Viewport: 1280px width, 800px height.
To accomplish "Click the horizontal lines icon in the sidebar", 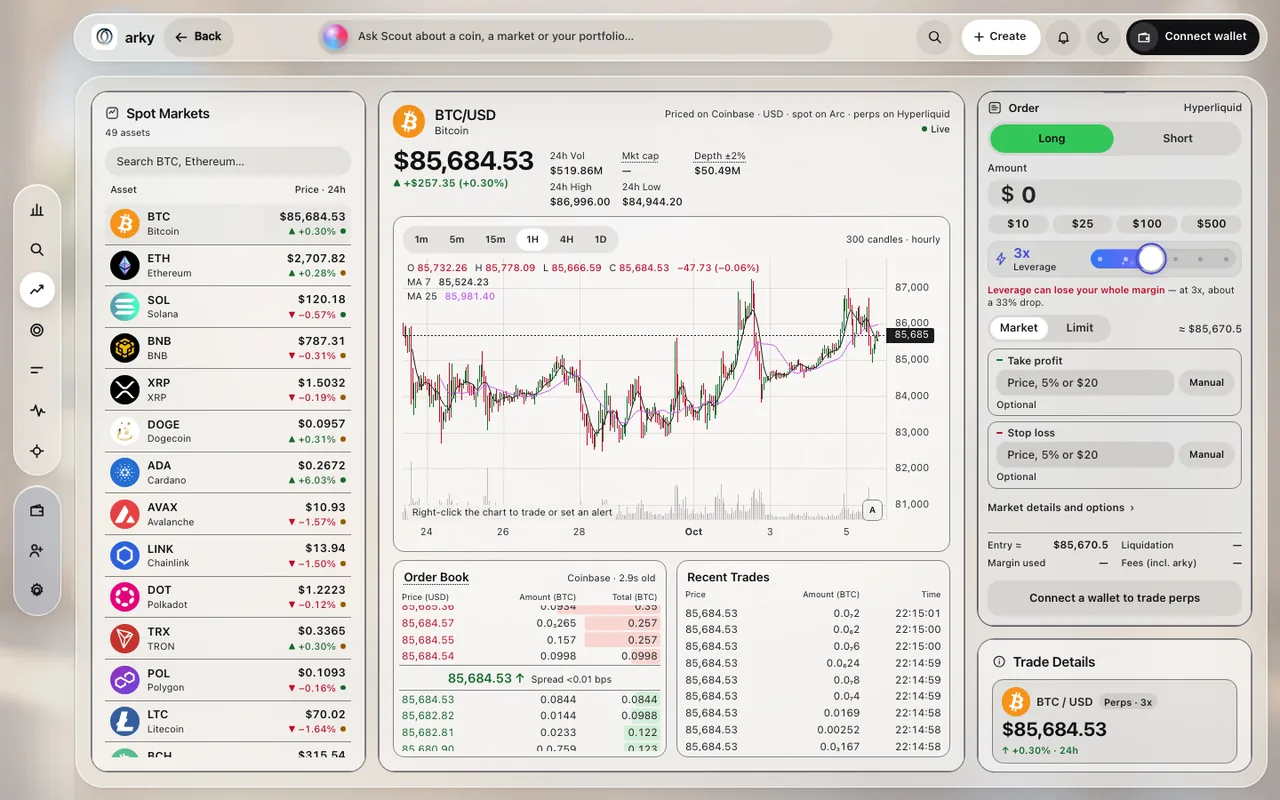I will coord(37,370).
